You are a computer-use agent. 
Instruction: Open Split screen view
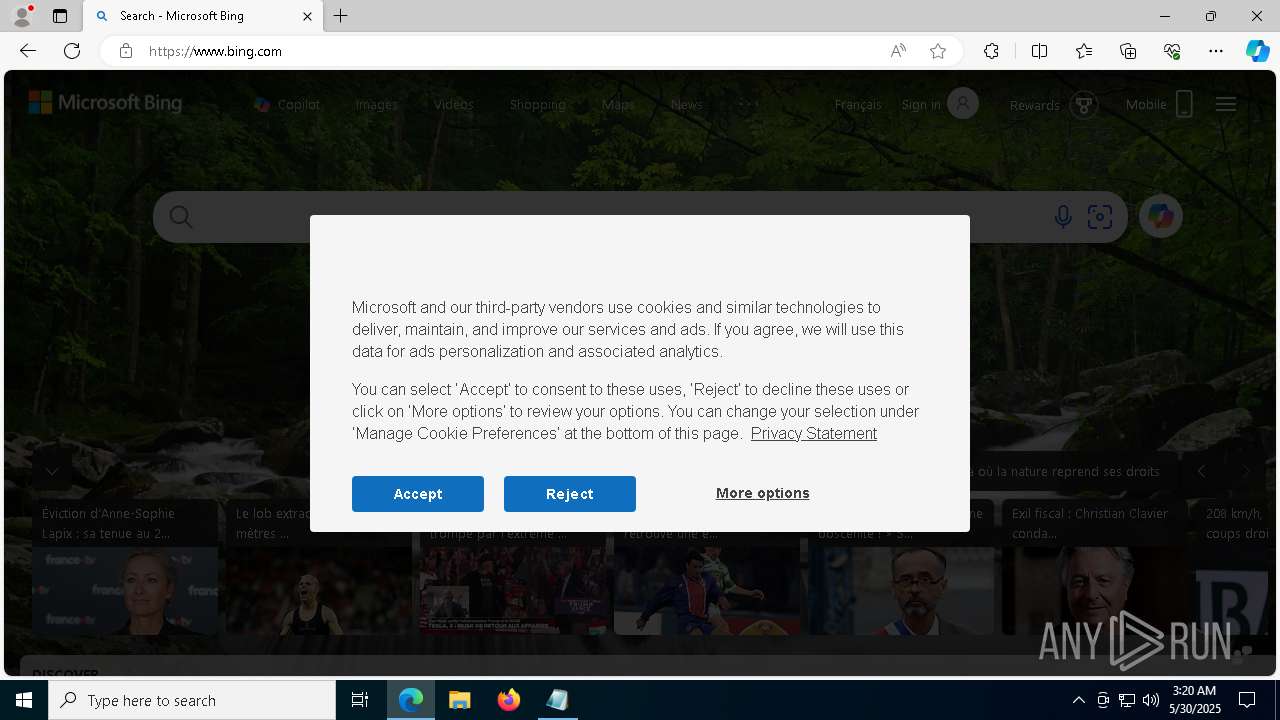click(1039, 51)
